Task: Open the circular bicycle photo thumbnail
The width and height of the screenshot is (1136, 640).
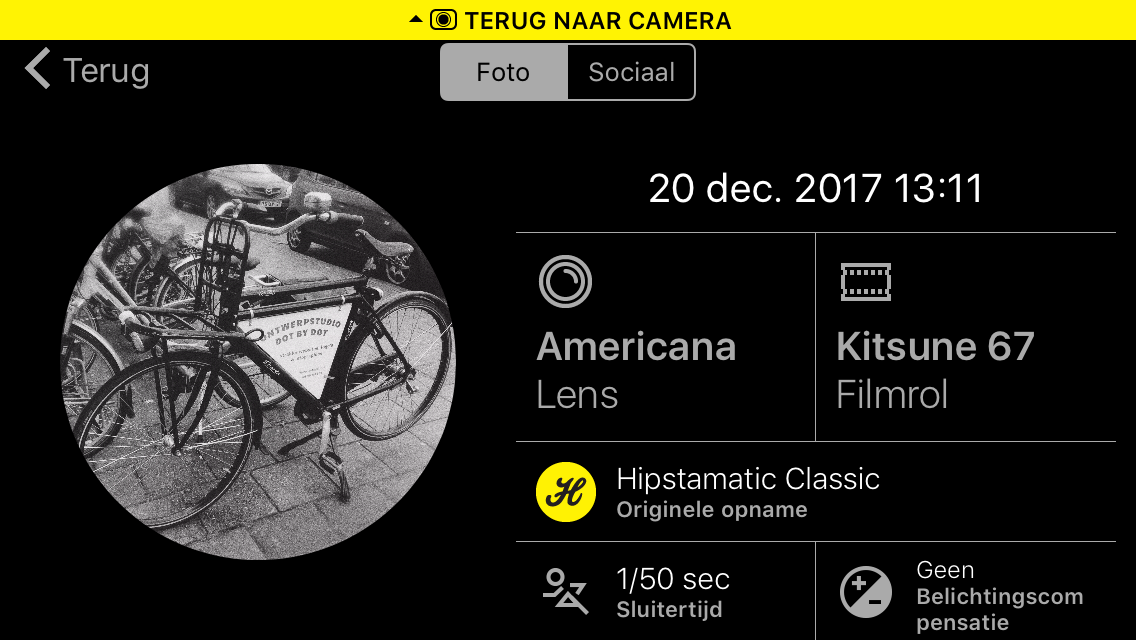Action: click(258, 362)
